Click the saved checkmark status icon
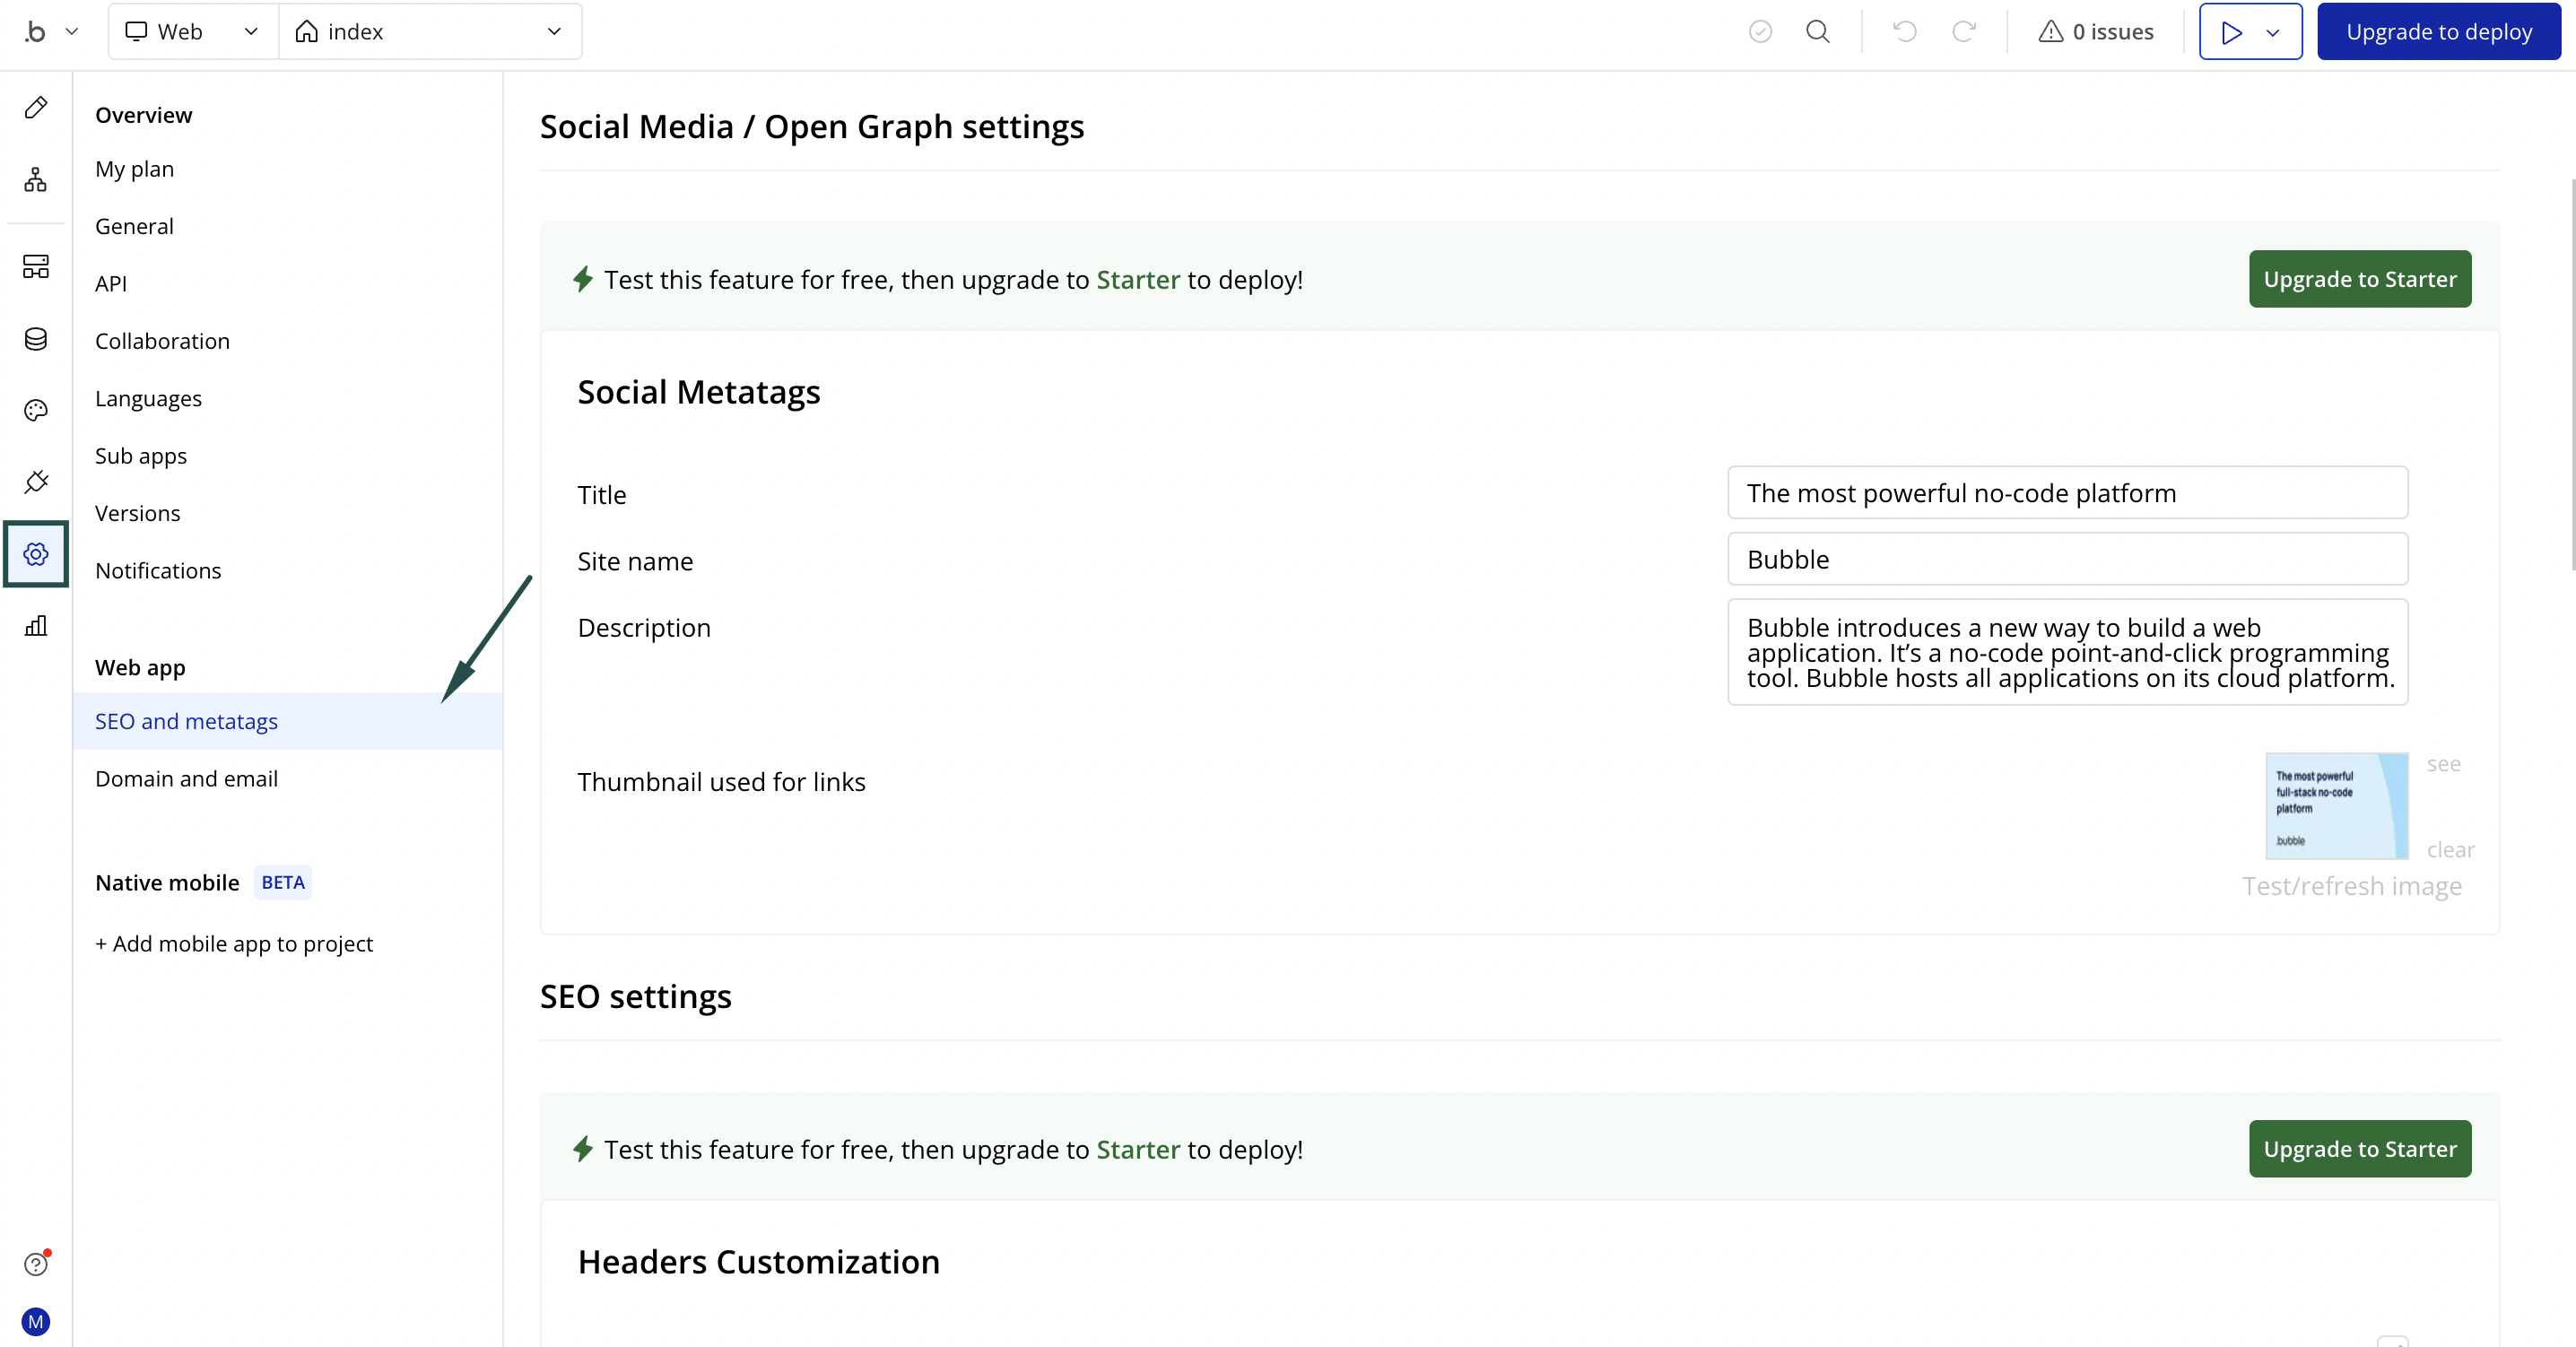Viewport: 2576px width, 1347px height. [1760, 31]
